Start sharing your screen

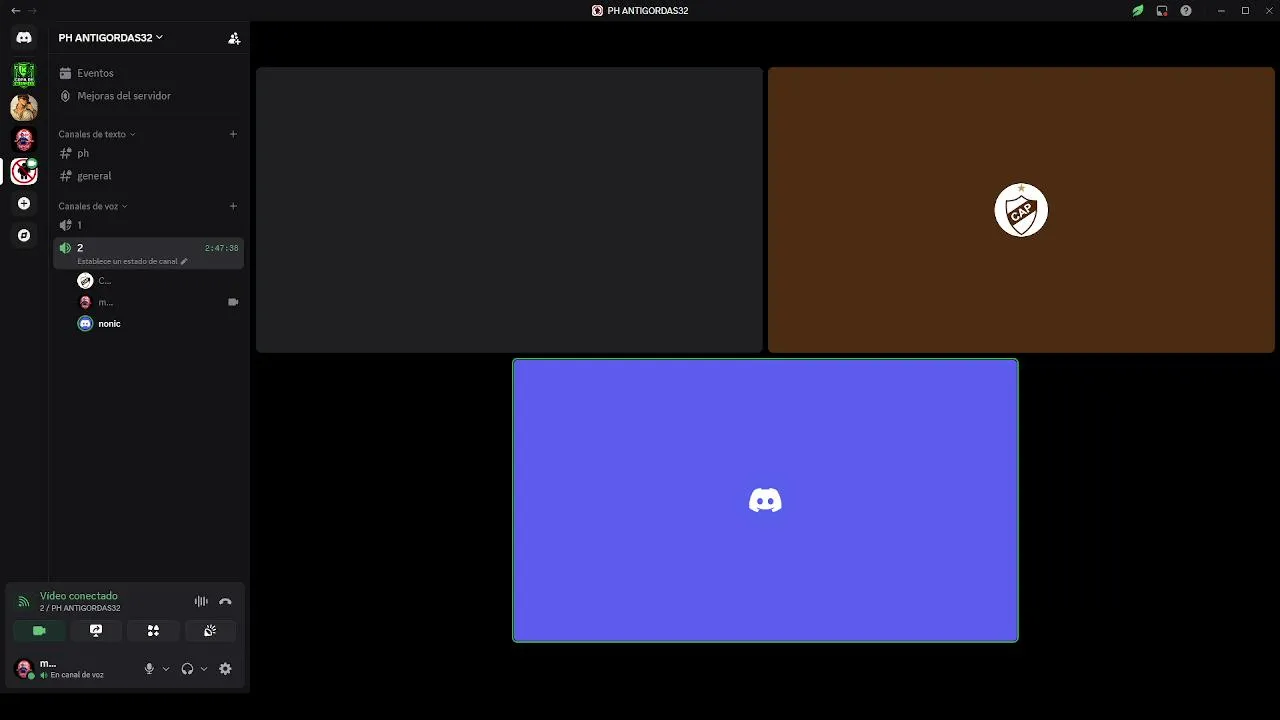point(96,631)
